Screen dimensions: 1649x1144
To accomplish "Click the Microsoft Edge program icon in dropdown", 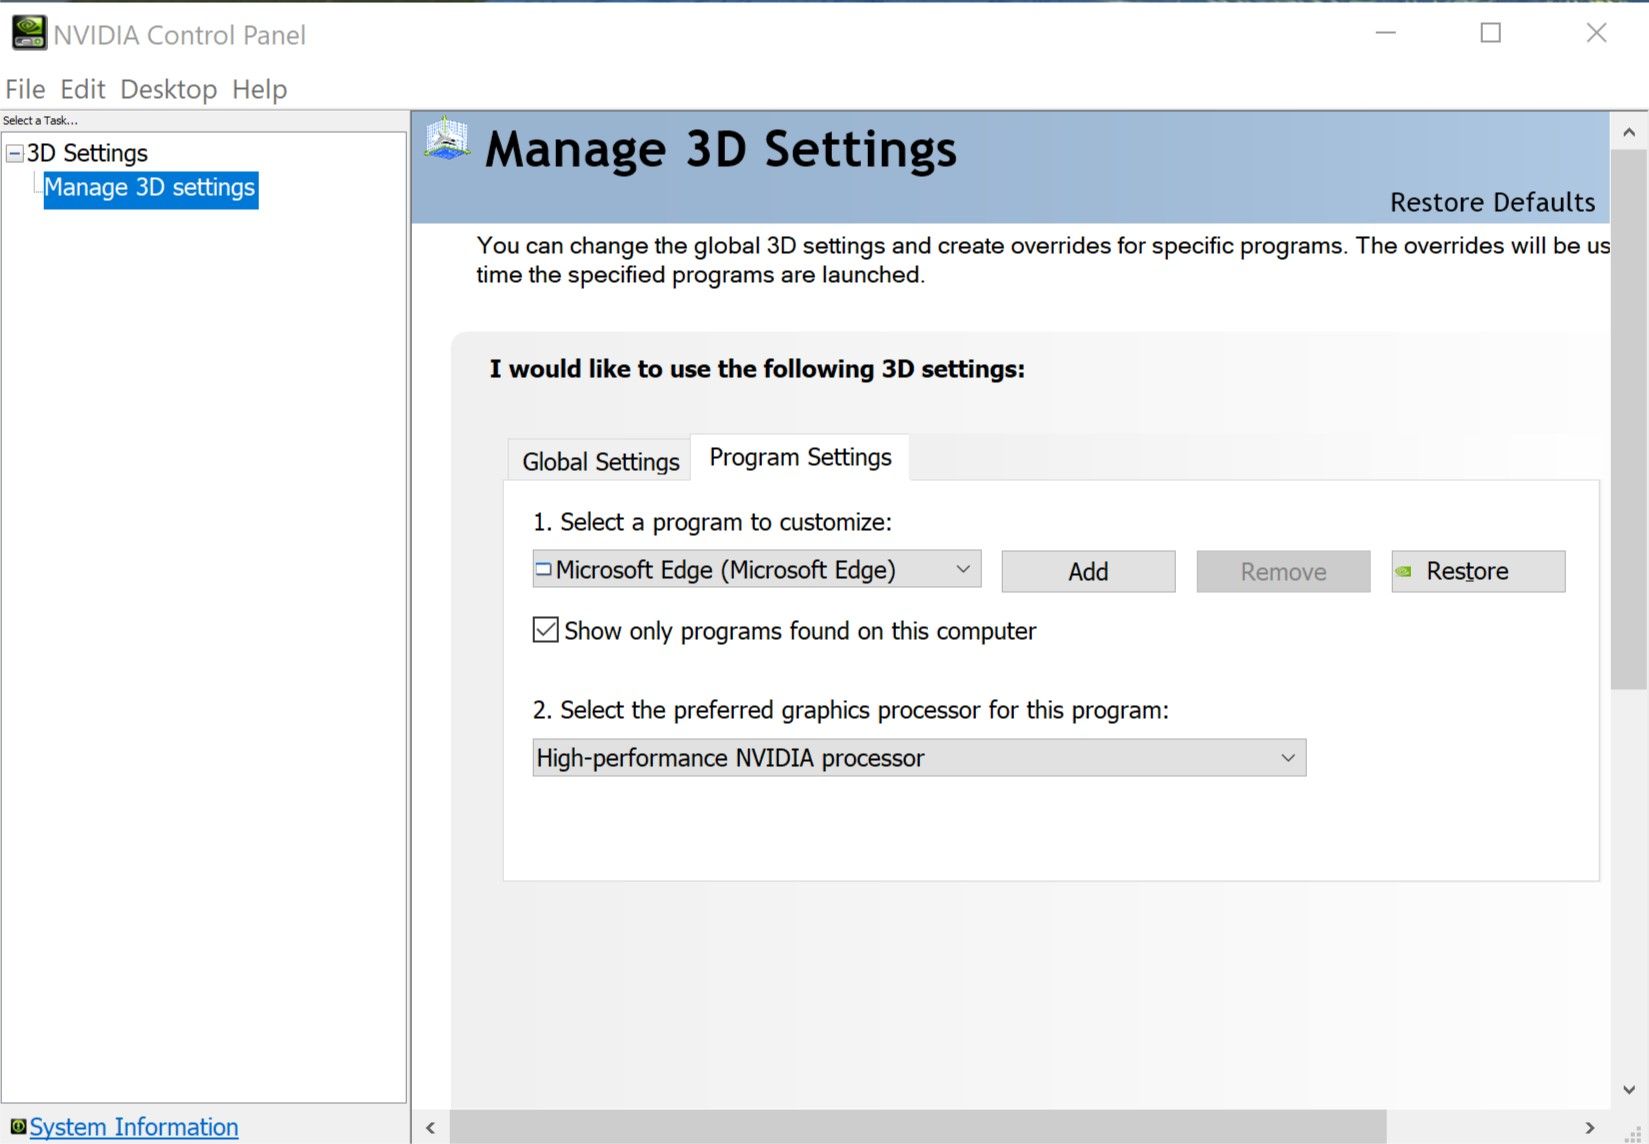I will (x=543, y=569).
